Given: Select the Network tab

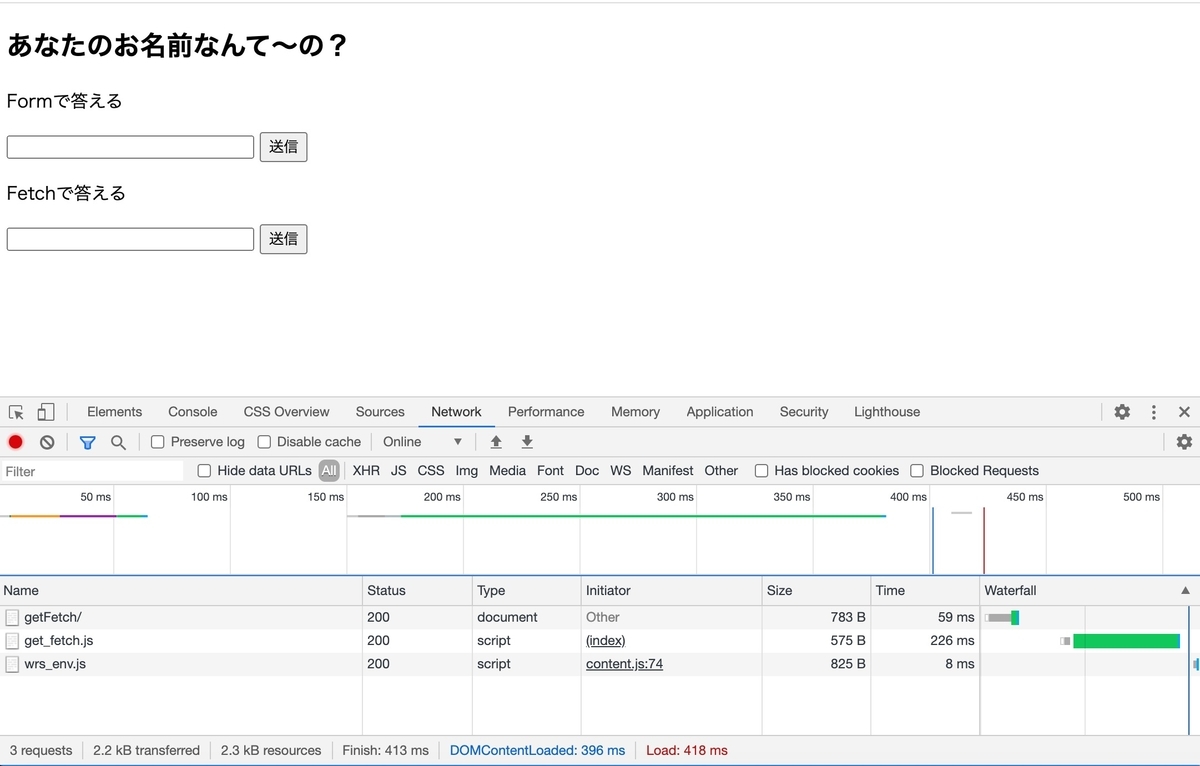Looking at the screenshot, I should [456, 412].
